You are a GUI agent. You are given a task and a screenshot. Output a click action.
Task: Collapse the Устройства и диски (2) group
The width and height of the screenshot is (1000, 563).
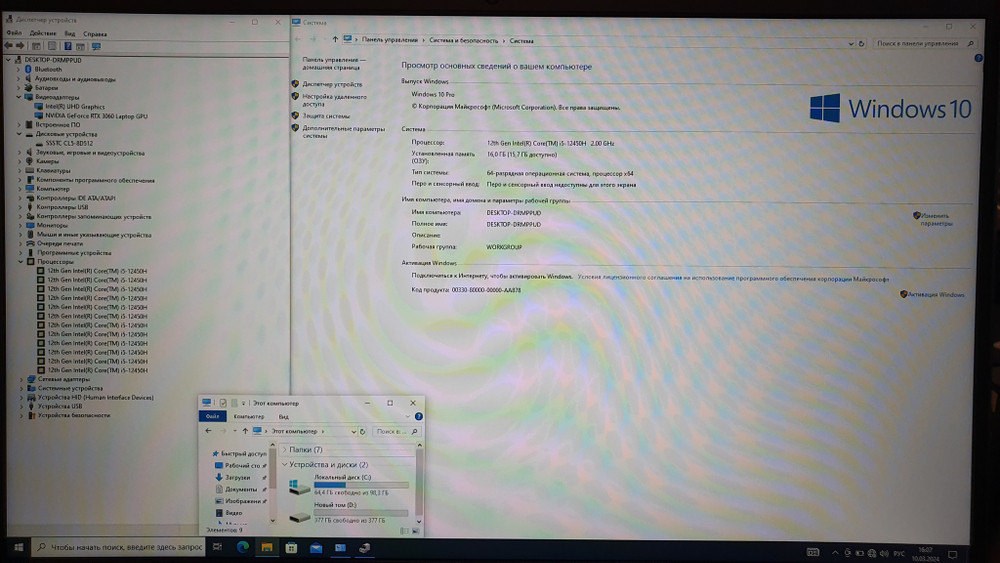click(284, 464)
